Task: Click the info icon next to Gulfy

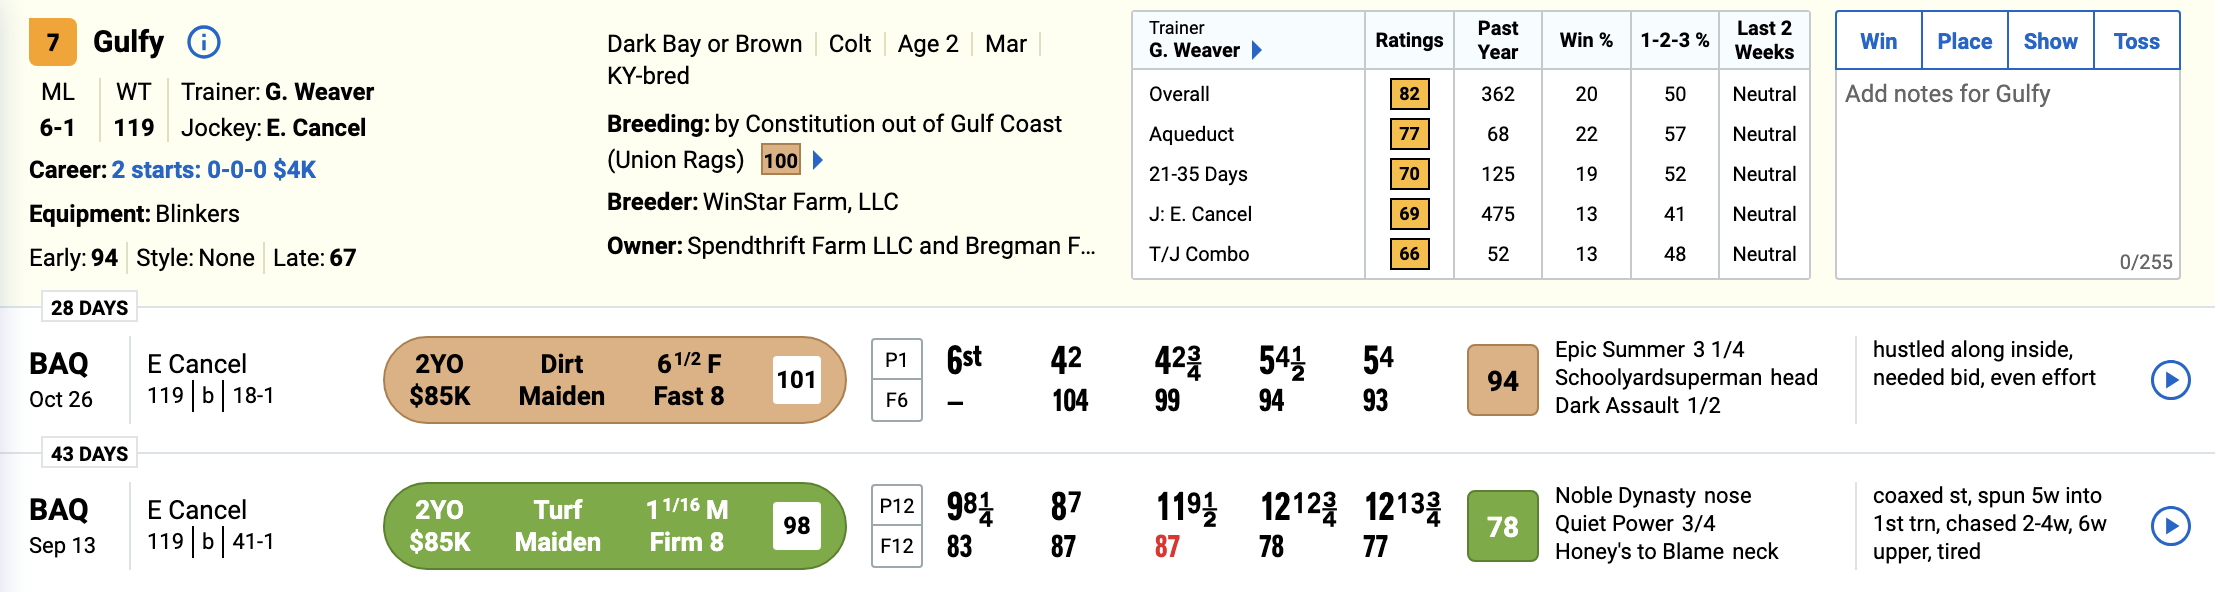Action: (x=204, y=42)
